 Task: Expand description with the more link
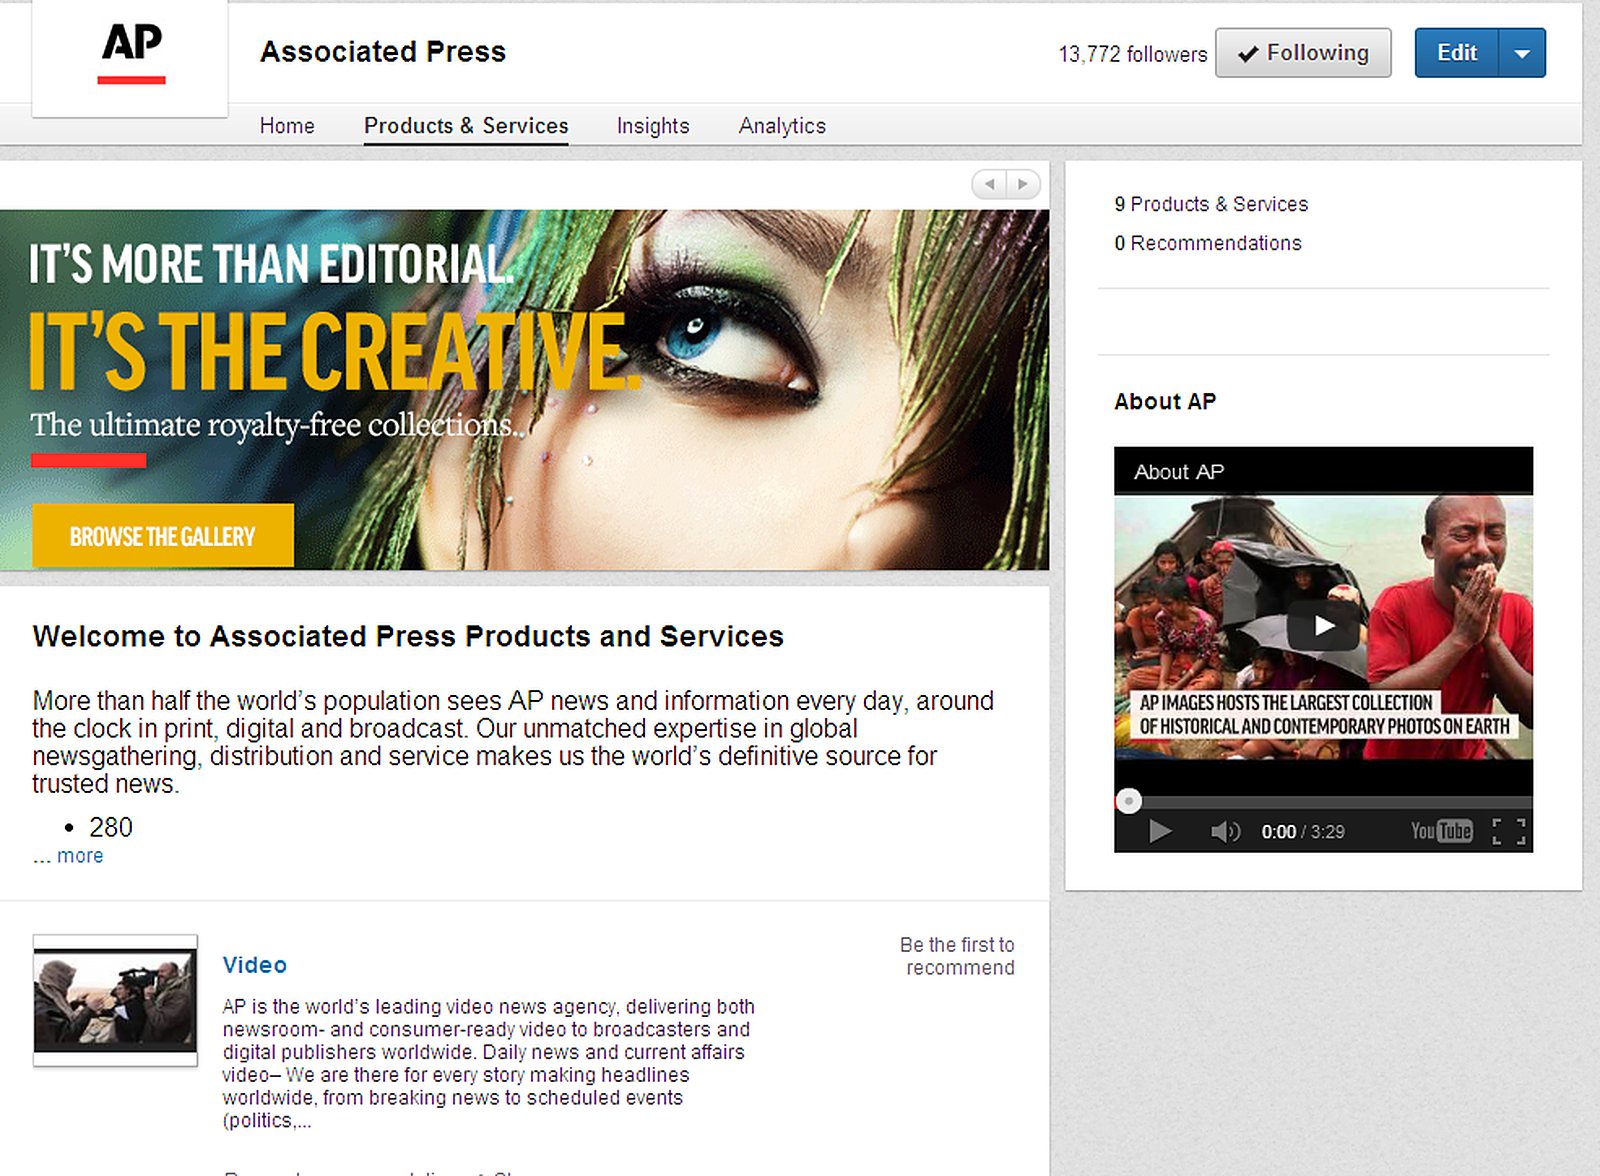(80, 856)
